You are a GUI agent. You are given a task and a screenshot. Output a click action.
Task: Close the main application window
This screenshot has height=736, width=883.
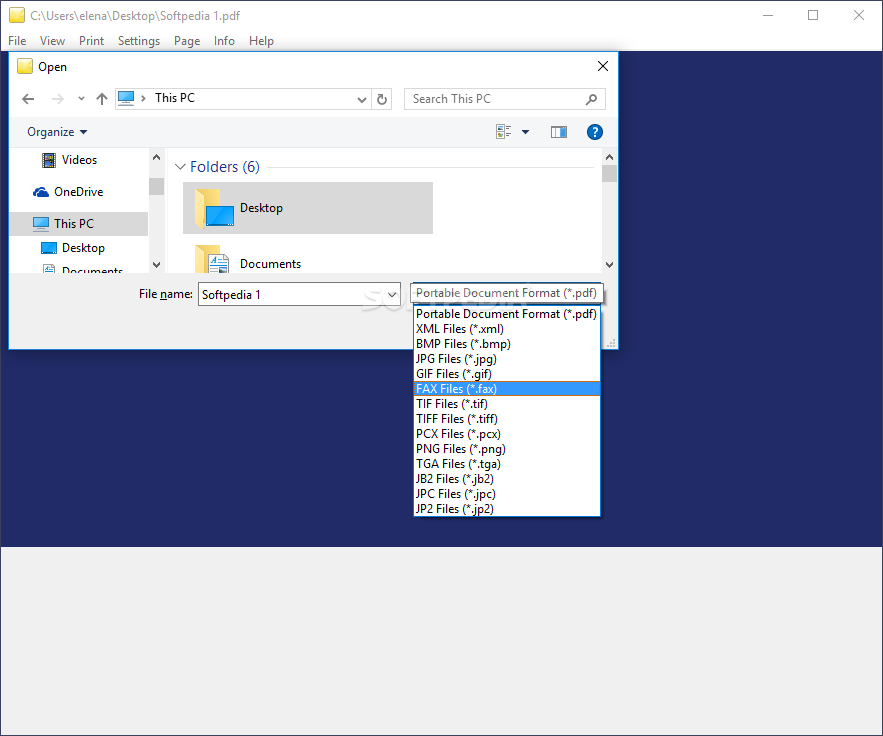tap(859, 15)
